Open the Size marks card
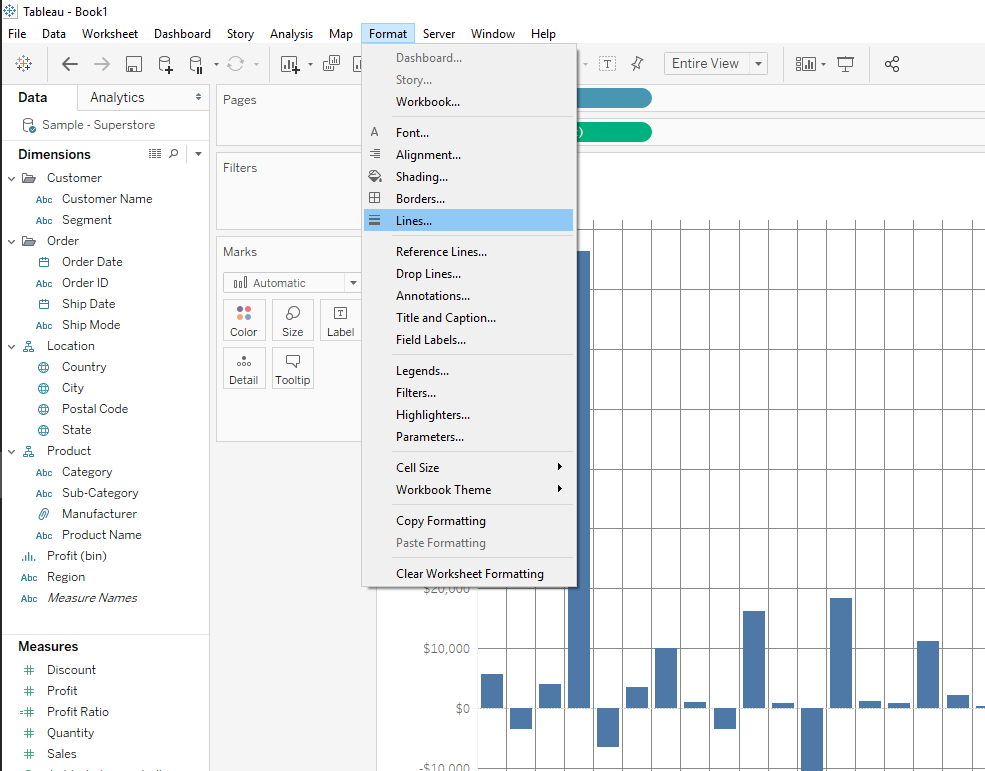 coord(292,320)
